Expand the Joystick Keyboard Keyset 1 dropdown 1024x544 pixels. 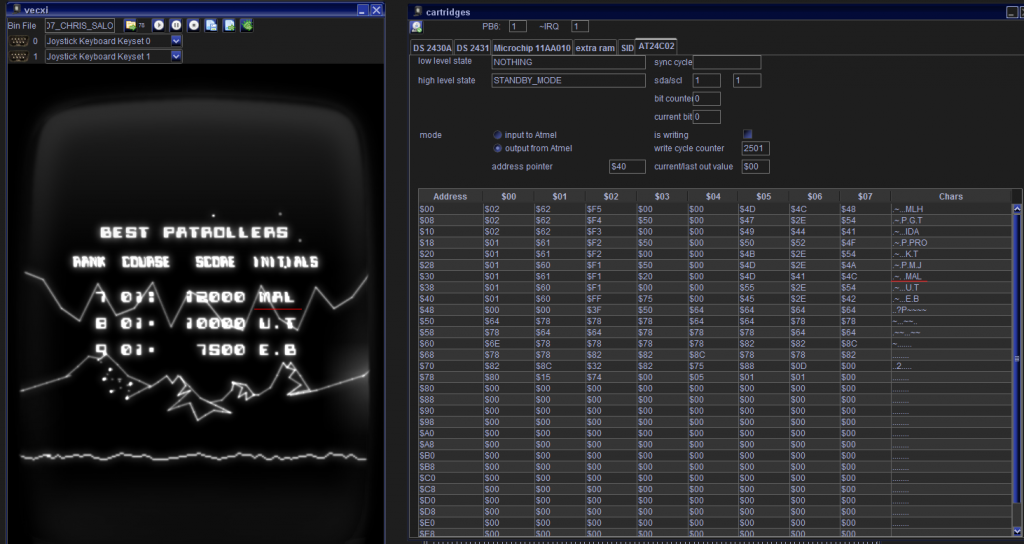pos(176,57)
